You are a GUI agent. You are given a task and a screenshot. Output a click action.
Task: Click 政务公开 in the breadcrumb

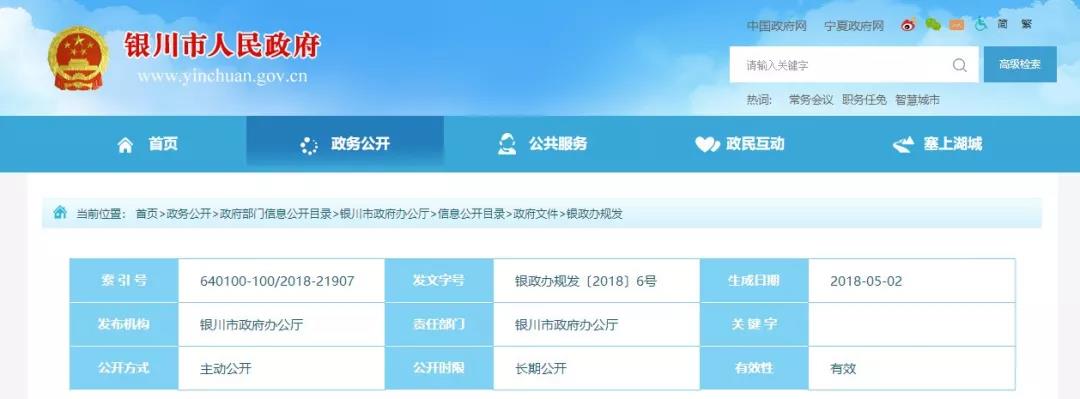pos(189,214)
